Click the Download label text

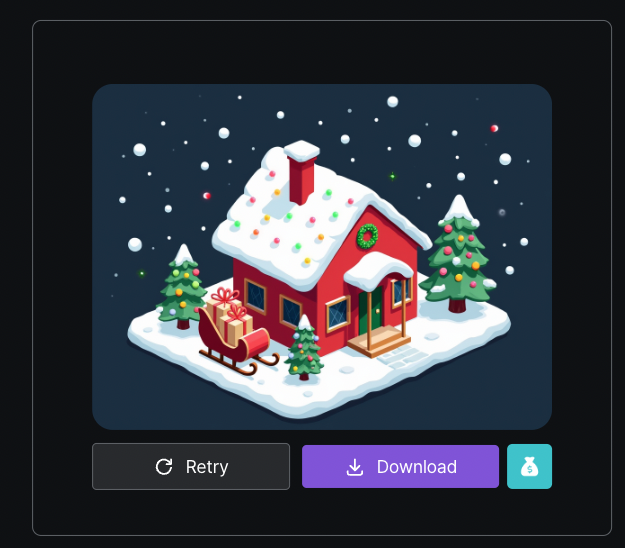tap(417, 467)
